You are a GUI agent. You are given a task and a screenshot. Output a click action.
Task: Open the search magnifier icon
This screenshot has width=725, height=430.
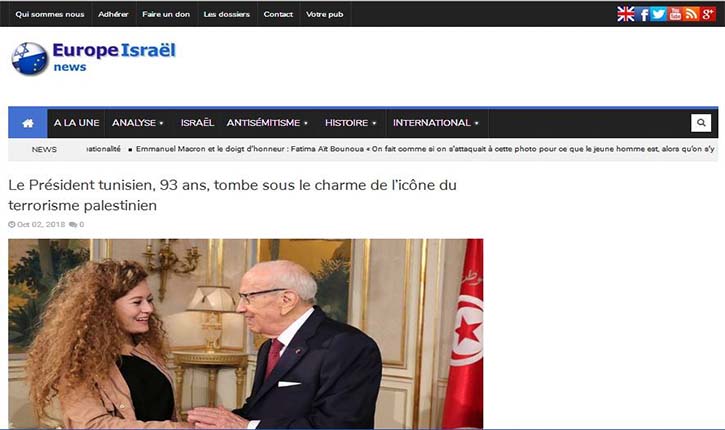701,123
